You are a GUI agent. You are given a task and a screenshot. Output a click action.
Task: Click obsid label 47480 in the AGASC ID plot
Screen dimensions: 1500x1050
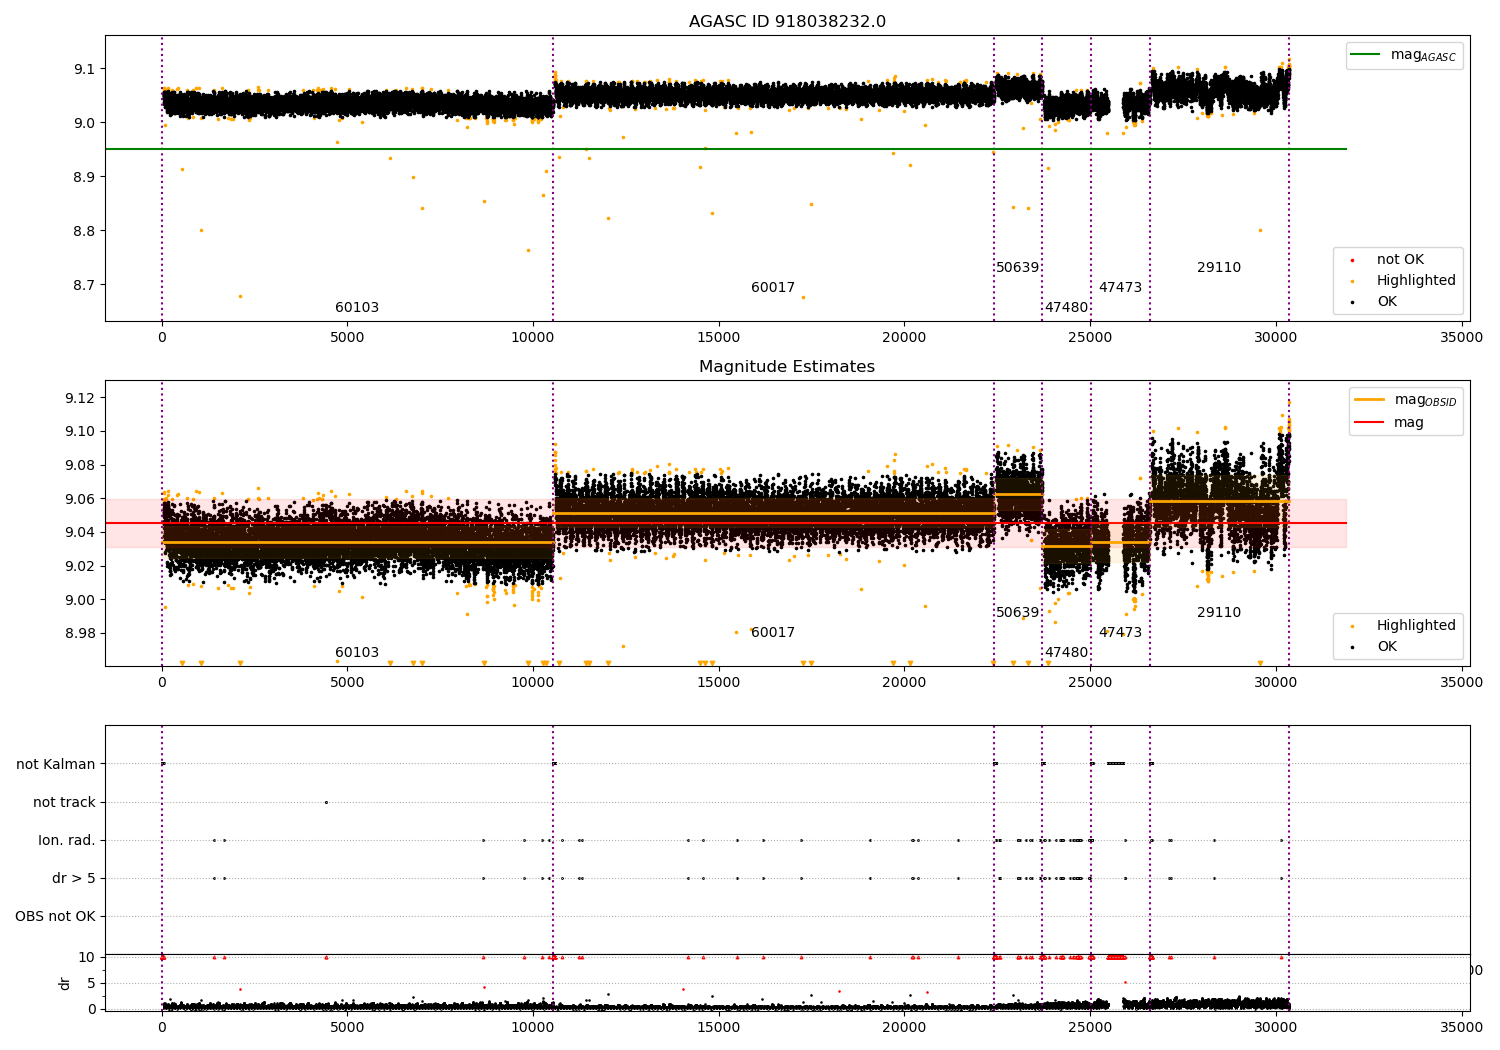[x=1066, y=308]
